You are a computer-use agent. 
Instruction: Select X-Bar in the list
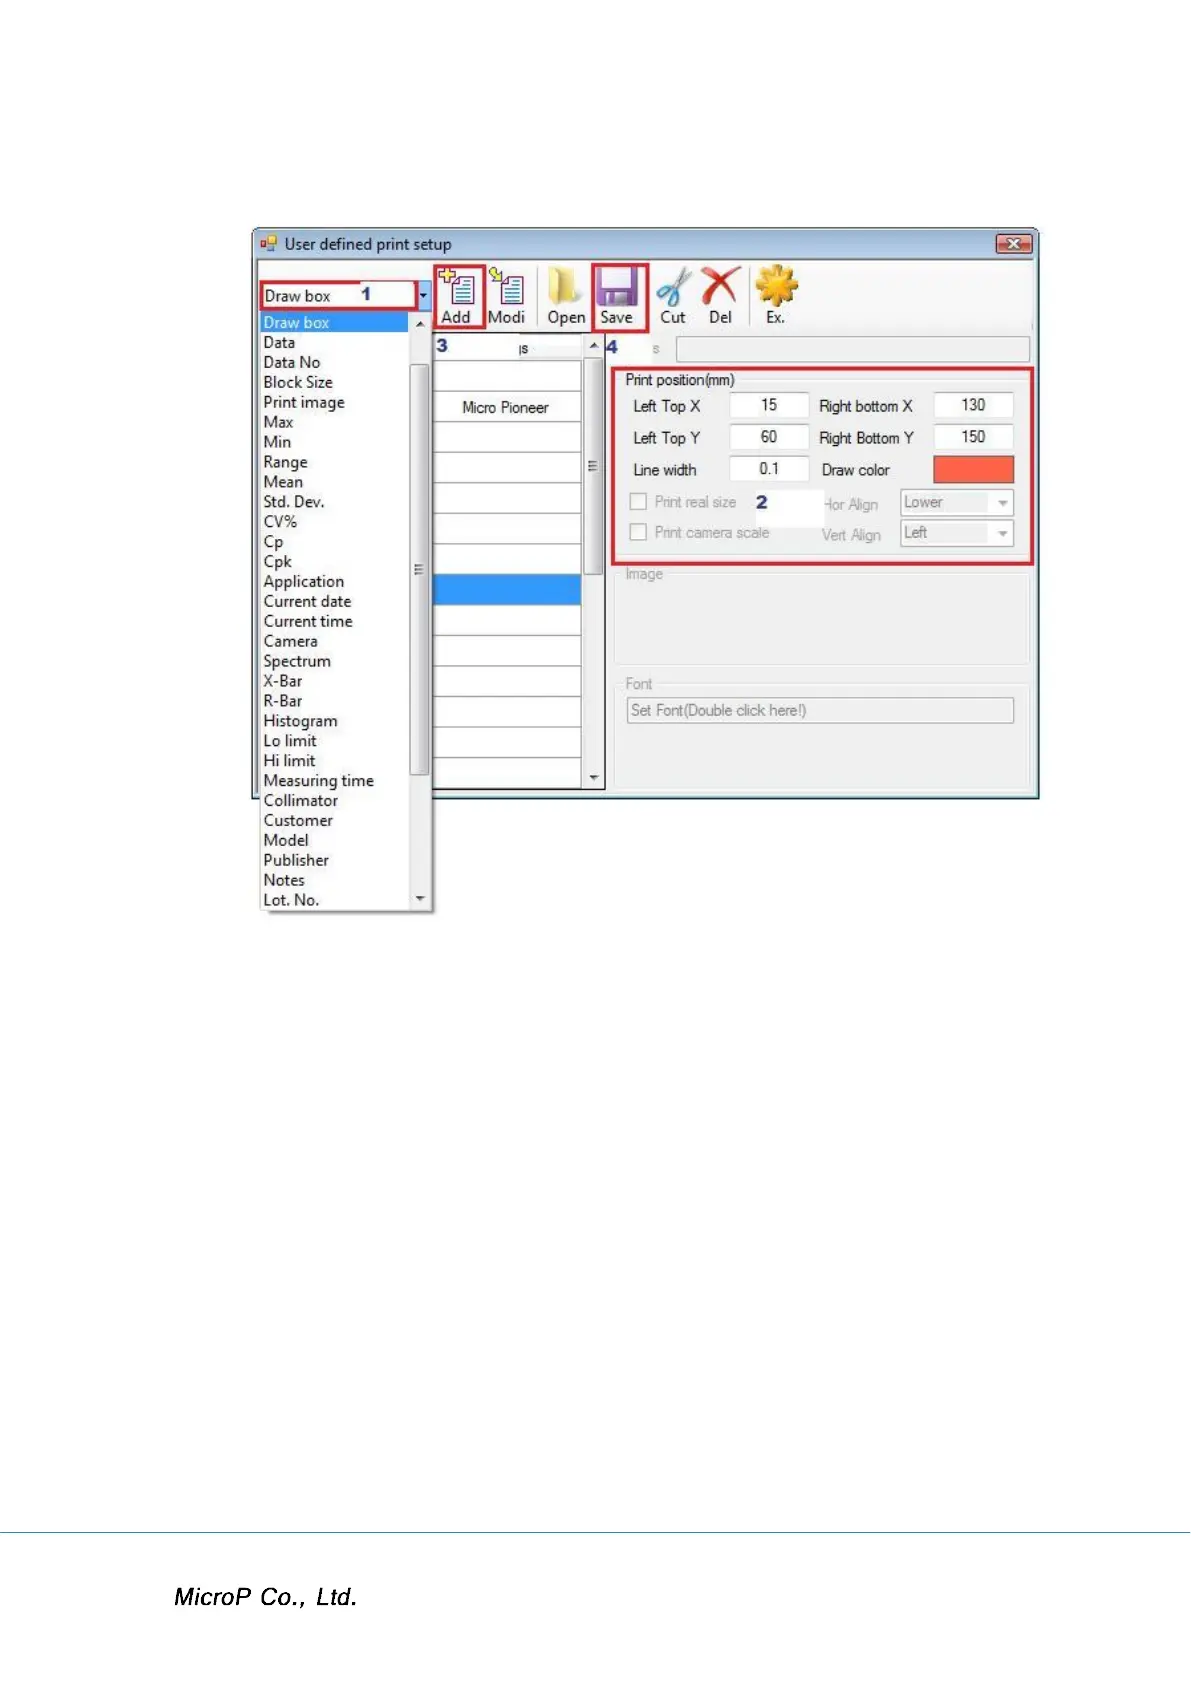click(x=334, y=681)
